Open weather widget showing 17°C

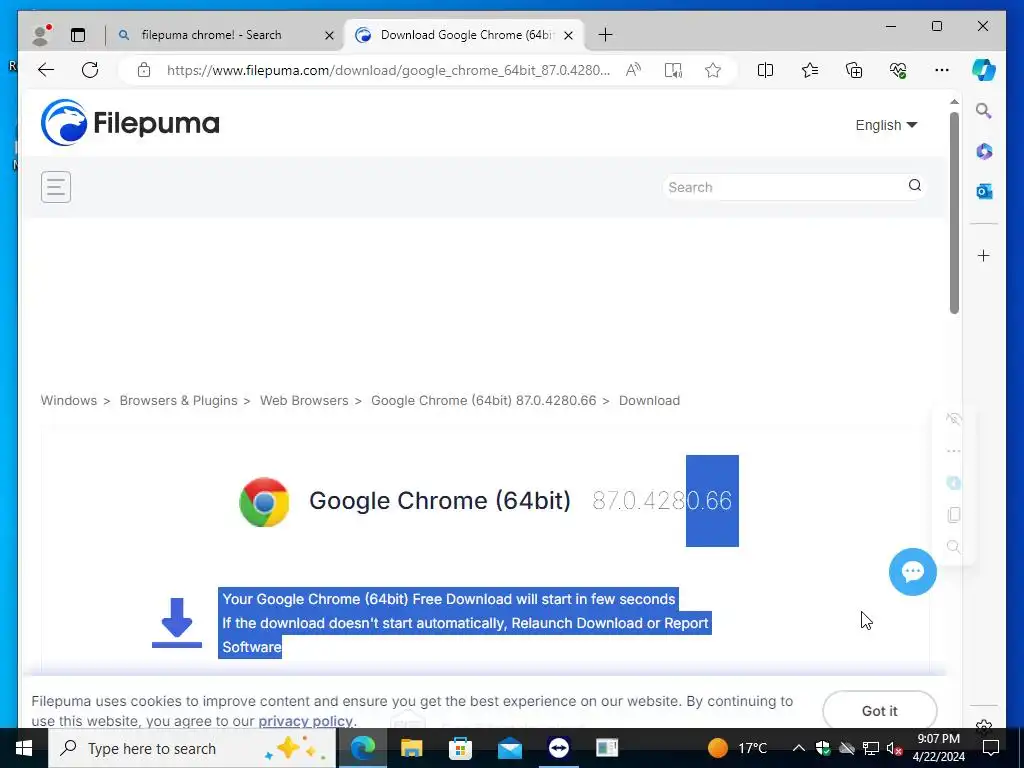coord(737,748)
